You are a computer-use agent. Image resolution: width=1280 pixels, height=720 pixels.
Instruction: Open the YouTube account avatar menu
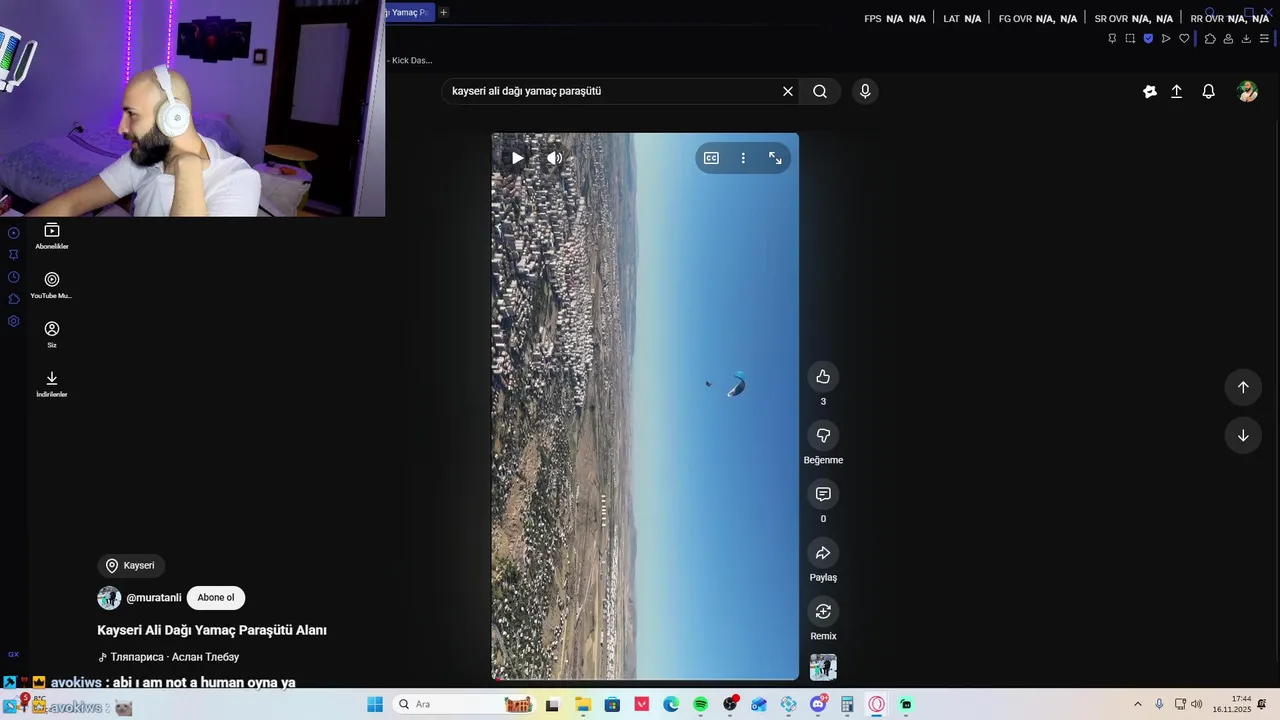click(1247, 91)
